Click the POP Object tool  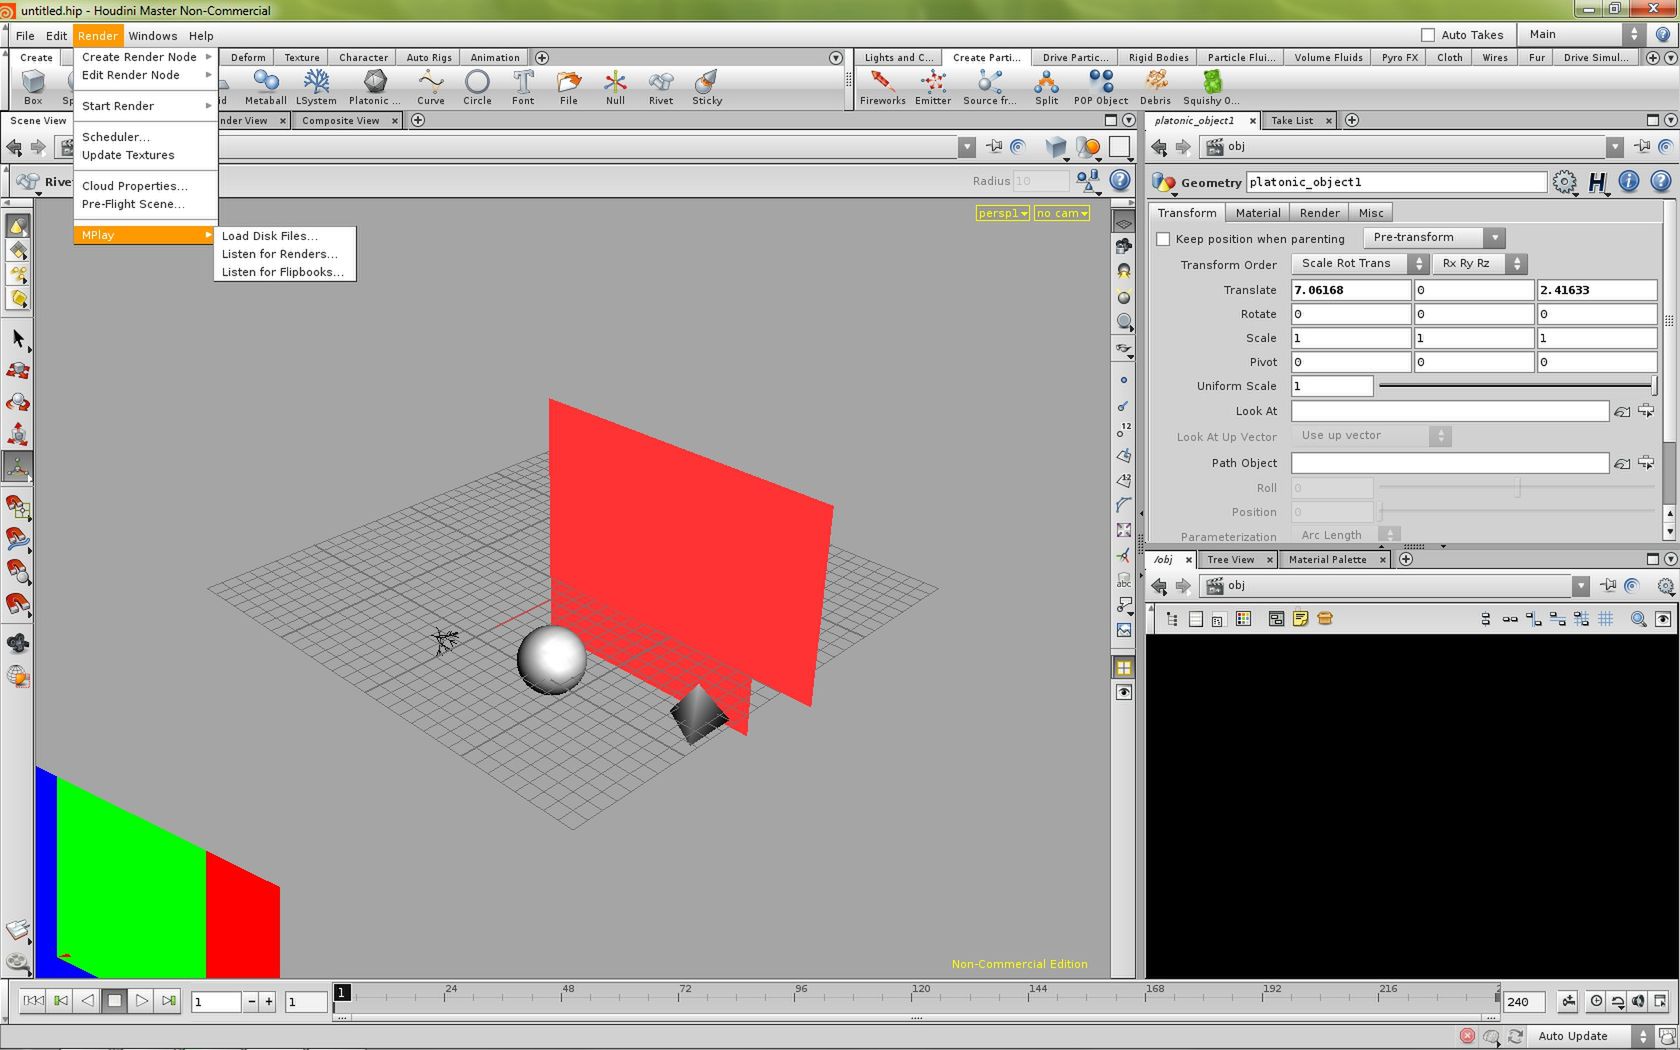click(x=1101, y=87)
